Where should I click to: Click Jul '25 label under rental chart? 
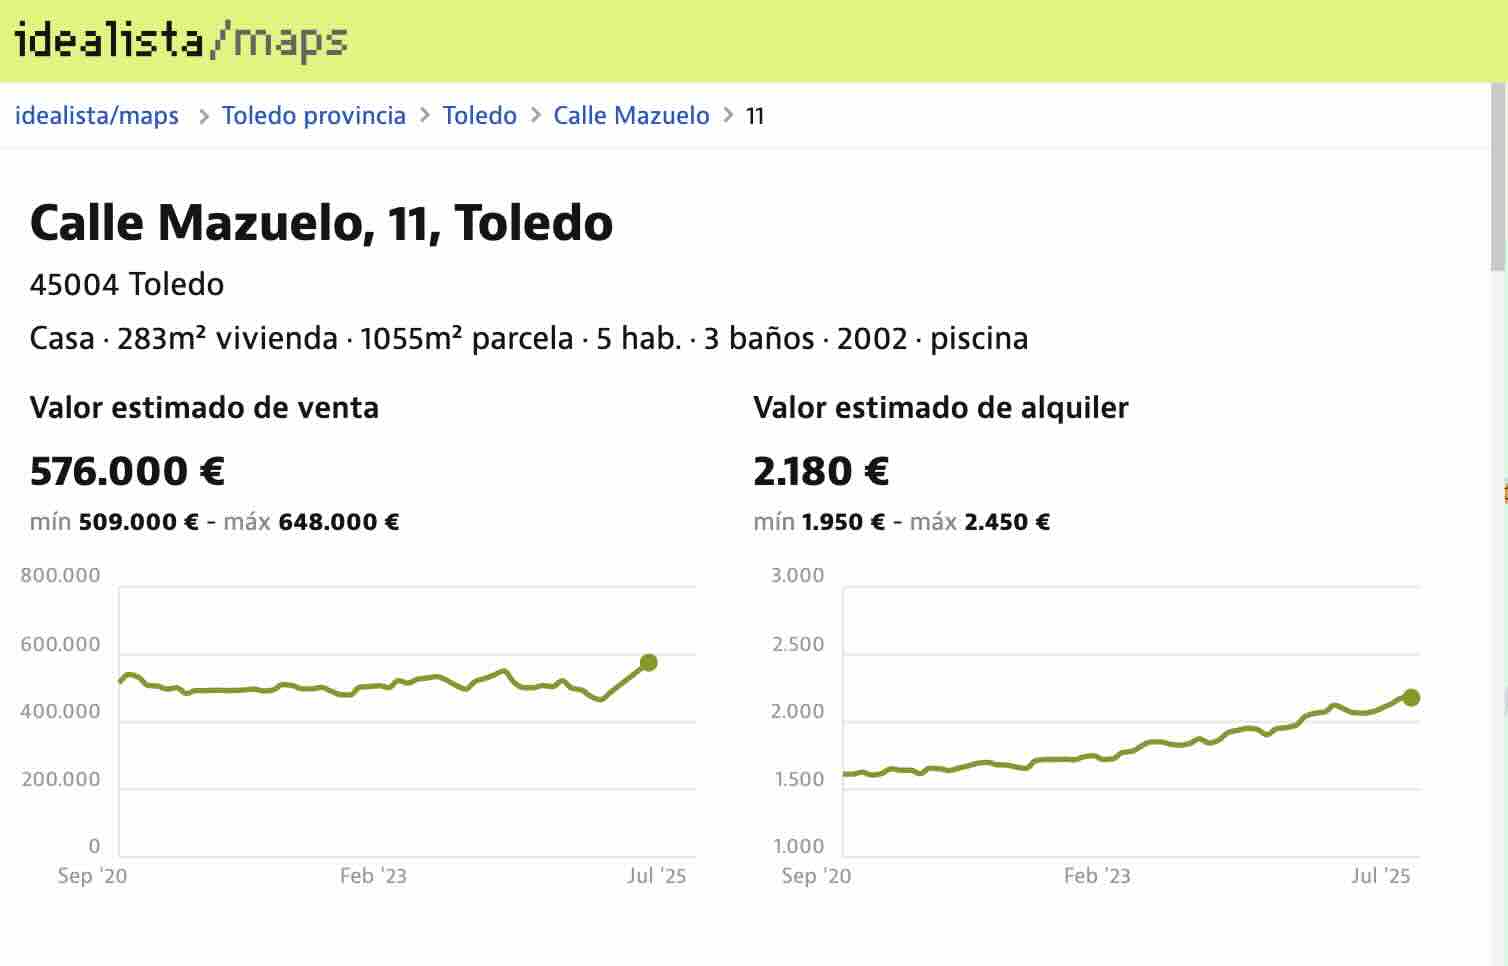1380,876
